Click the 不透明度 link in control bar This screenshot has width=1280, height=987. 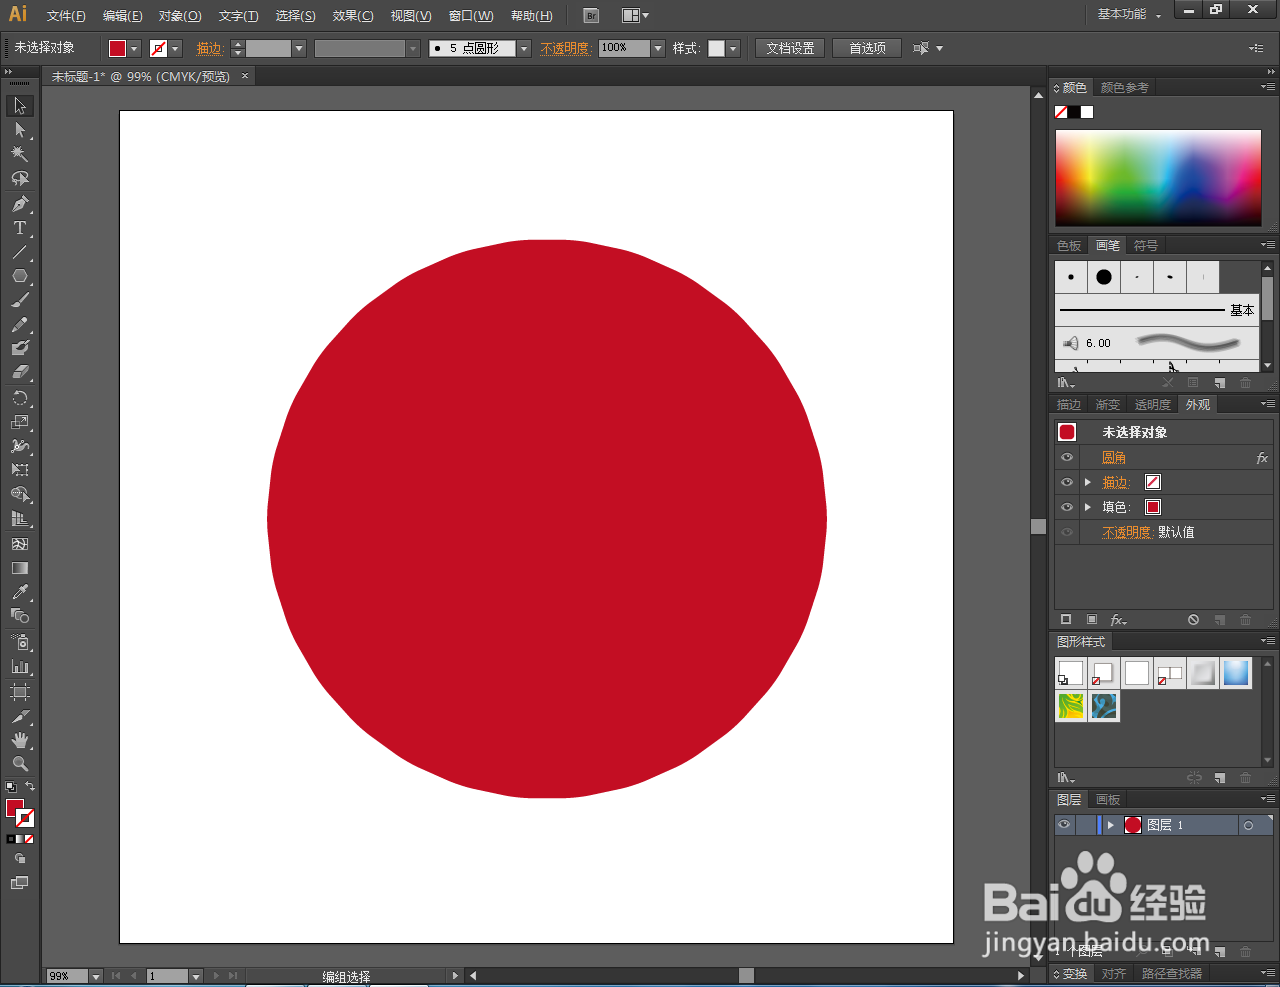coord(565,48)
